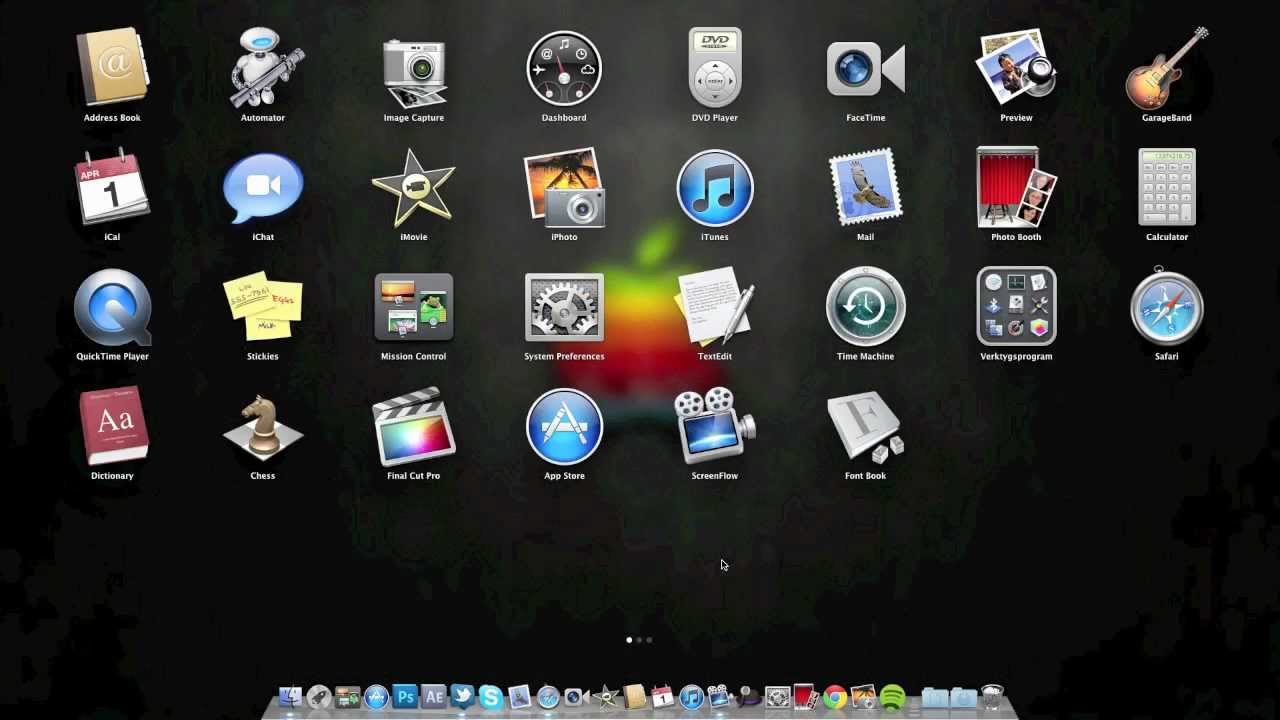Click the iTunes icon in the Dock

(x=691, y=697)
